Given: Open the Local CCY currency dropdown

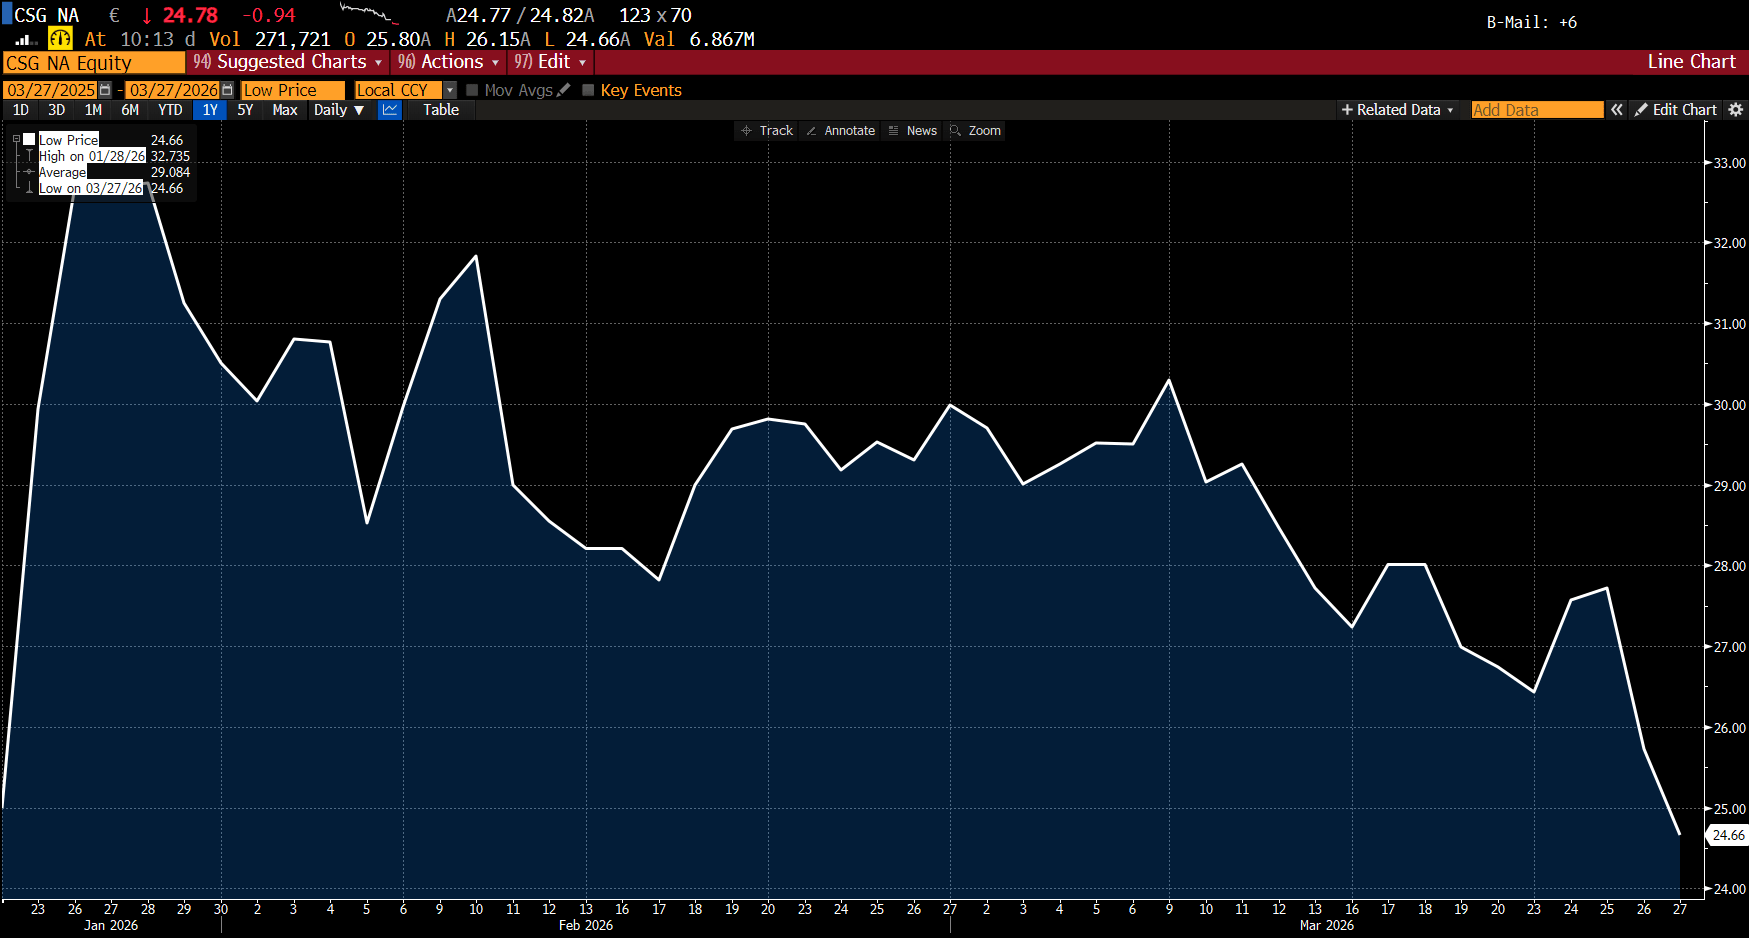Looking at the screenshot, I should pyautogui.click(x=450, y=90).
